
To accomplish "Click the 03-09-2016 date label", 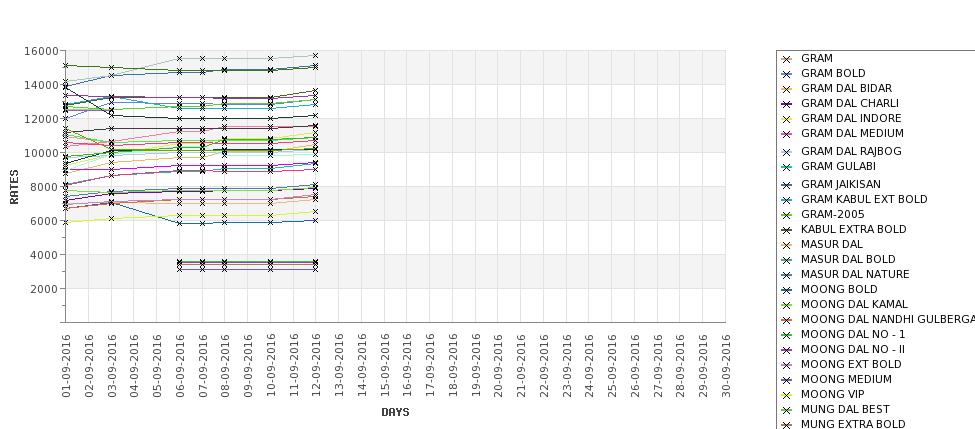I will click(x=111, y=366).
